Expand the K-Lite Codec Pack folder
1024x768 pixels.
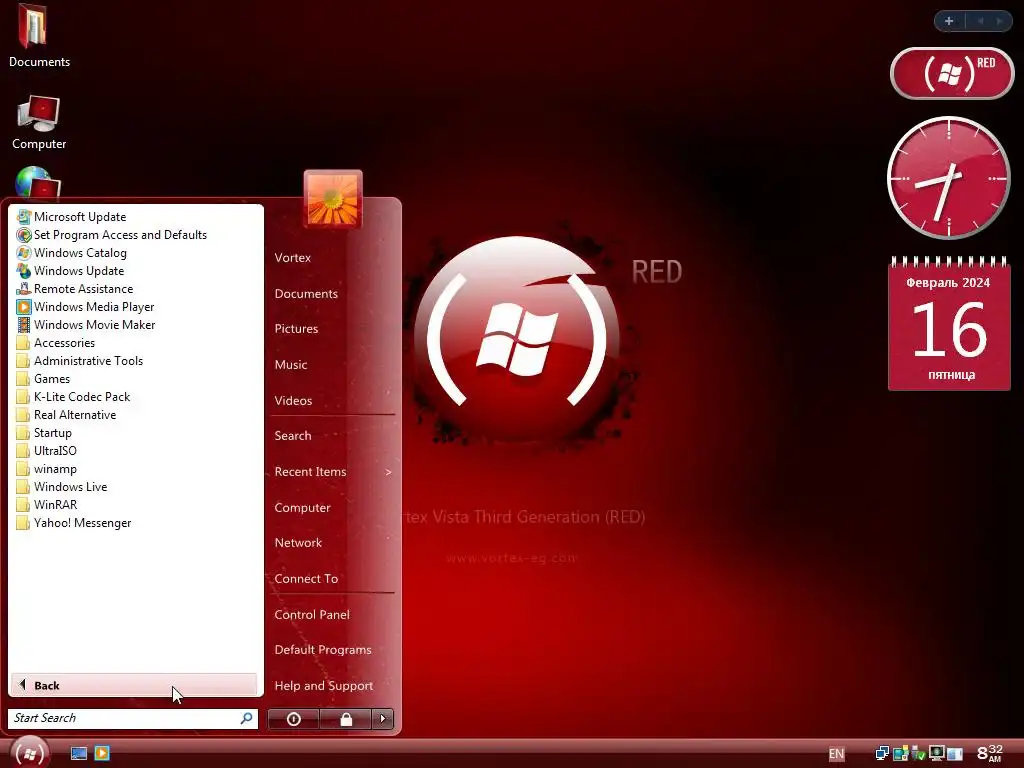point(73,397)
